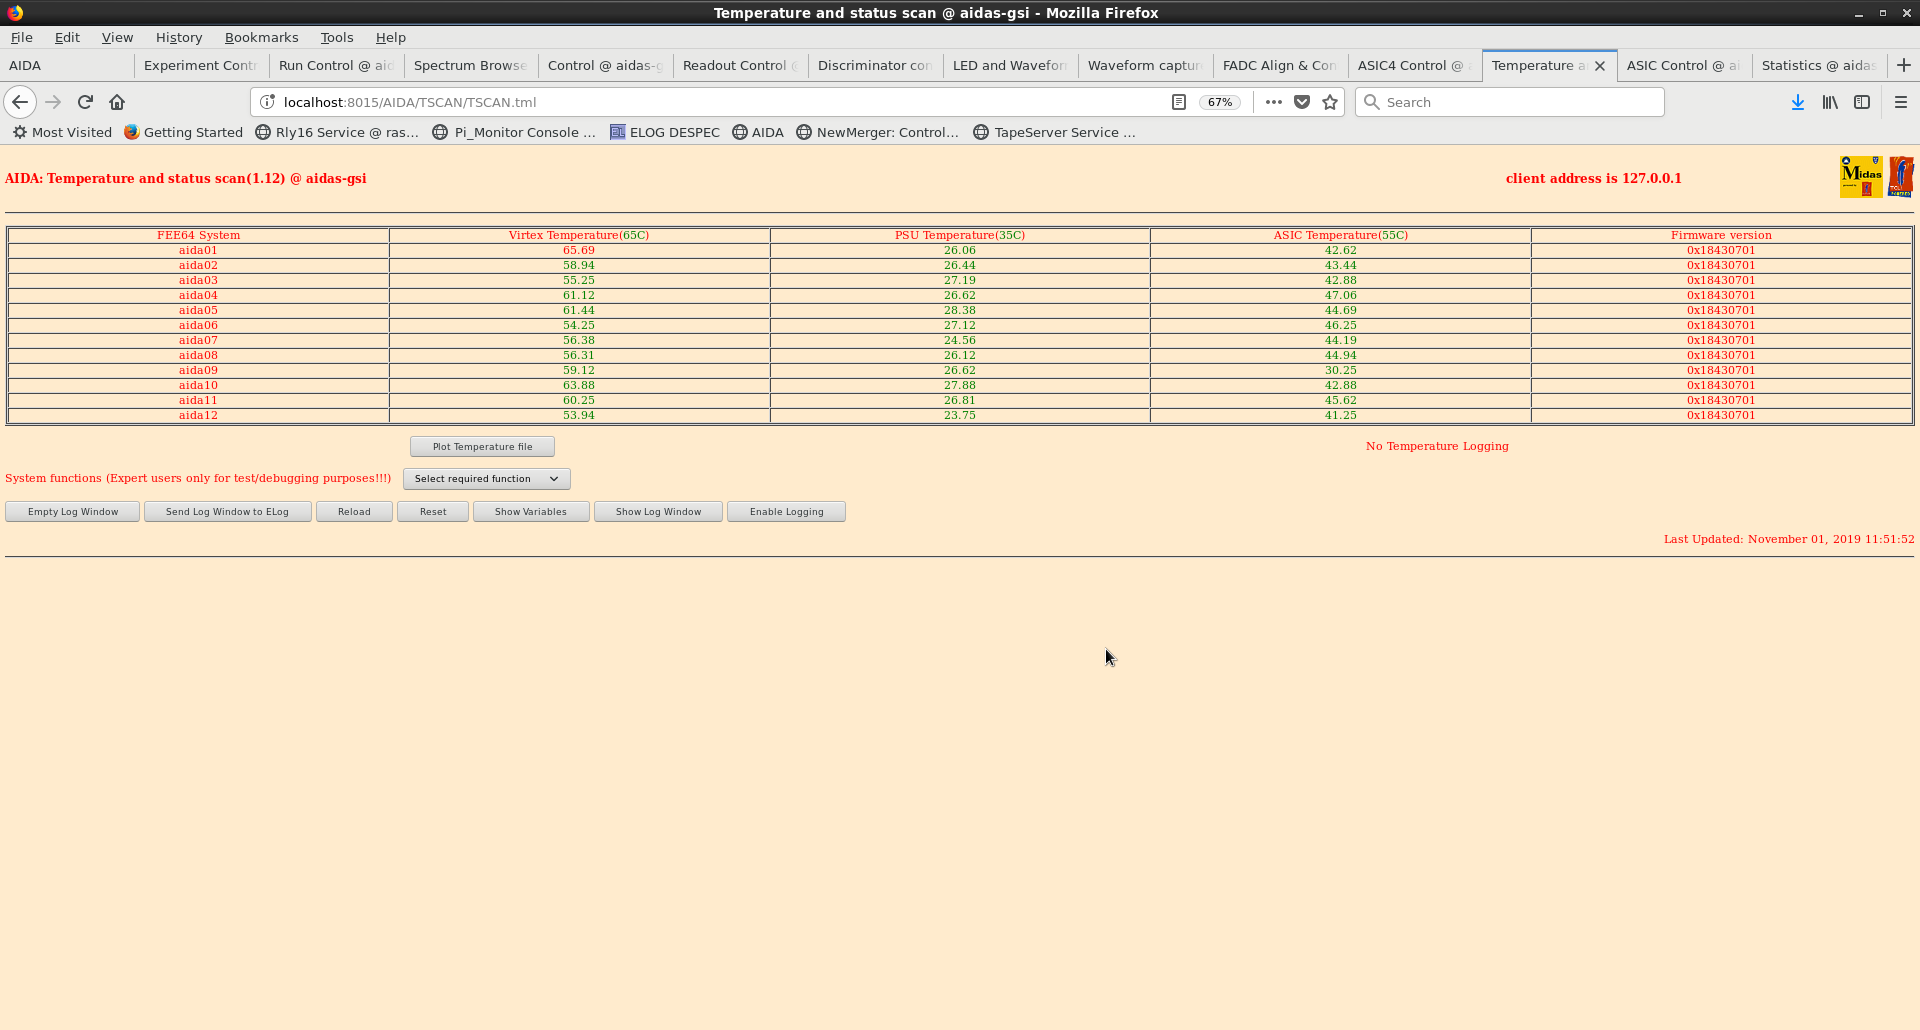Open the Bookmarks menu
The image size is (1920, 1030).
tap(261, 37)
